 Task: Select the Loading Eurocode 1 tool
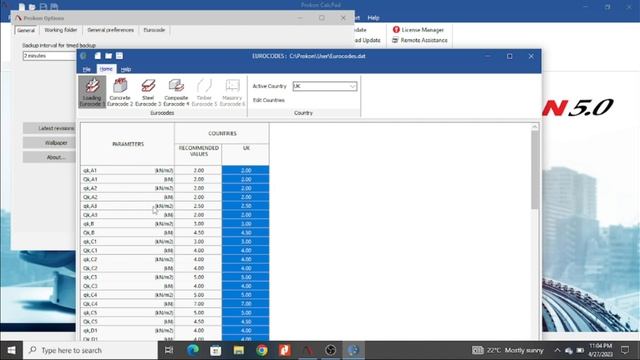92,92
